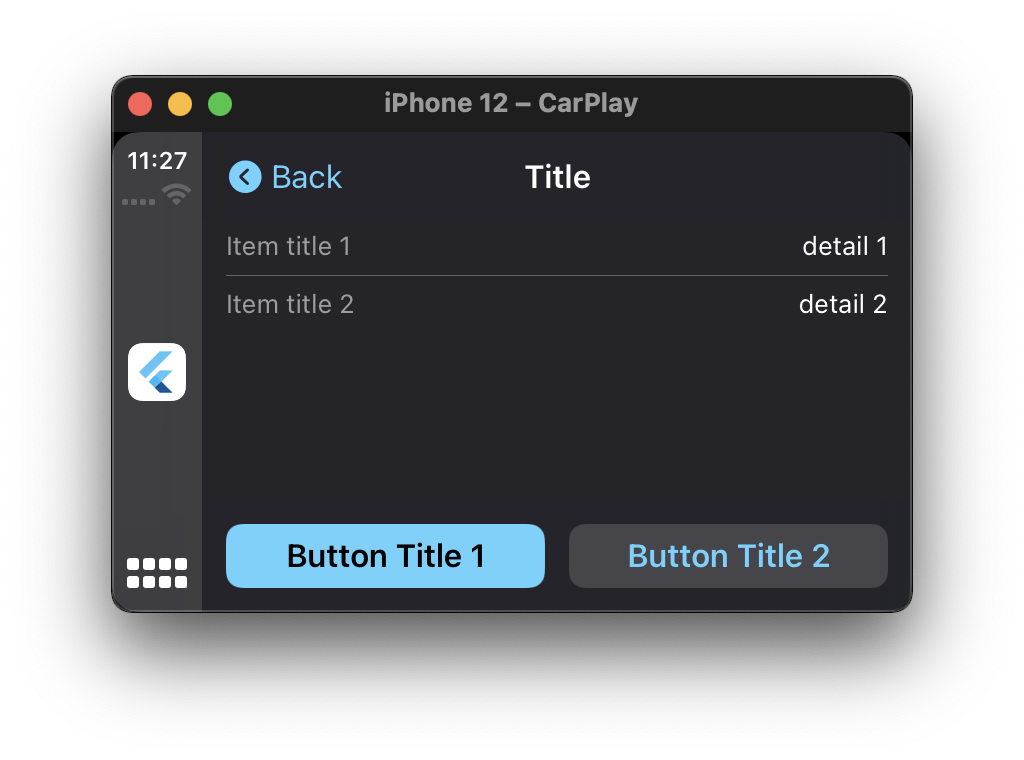This screenshot has height=760, width=1024.
Task: Tap detail 1 on the first row
Action: (x=845, y=246)
